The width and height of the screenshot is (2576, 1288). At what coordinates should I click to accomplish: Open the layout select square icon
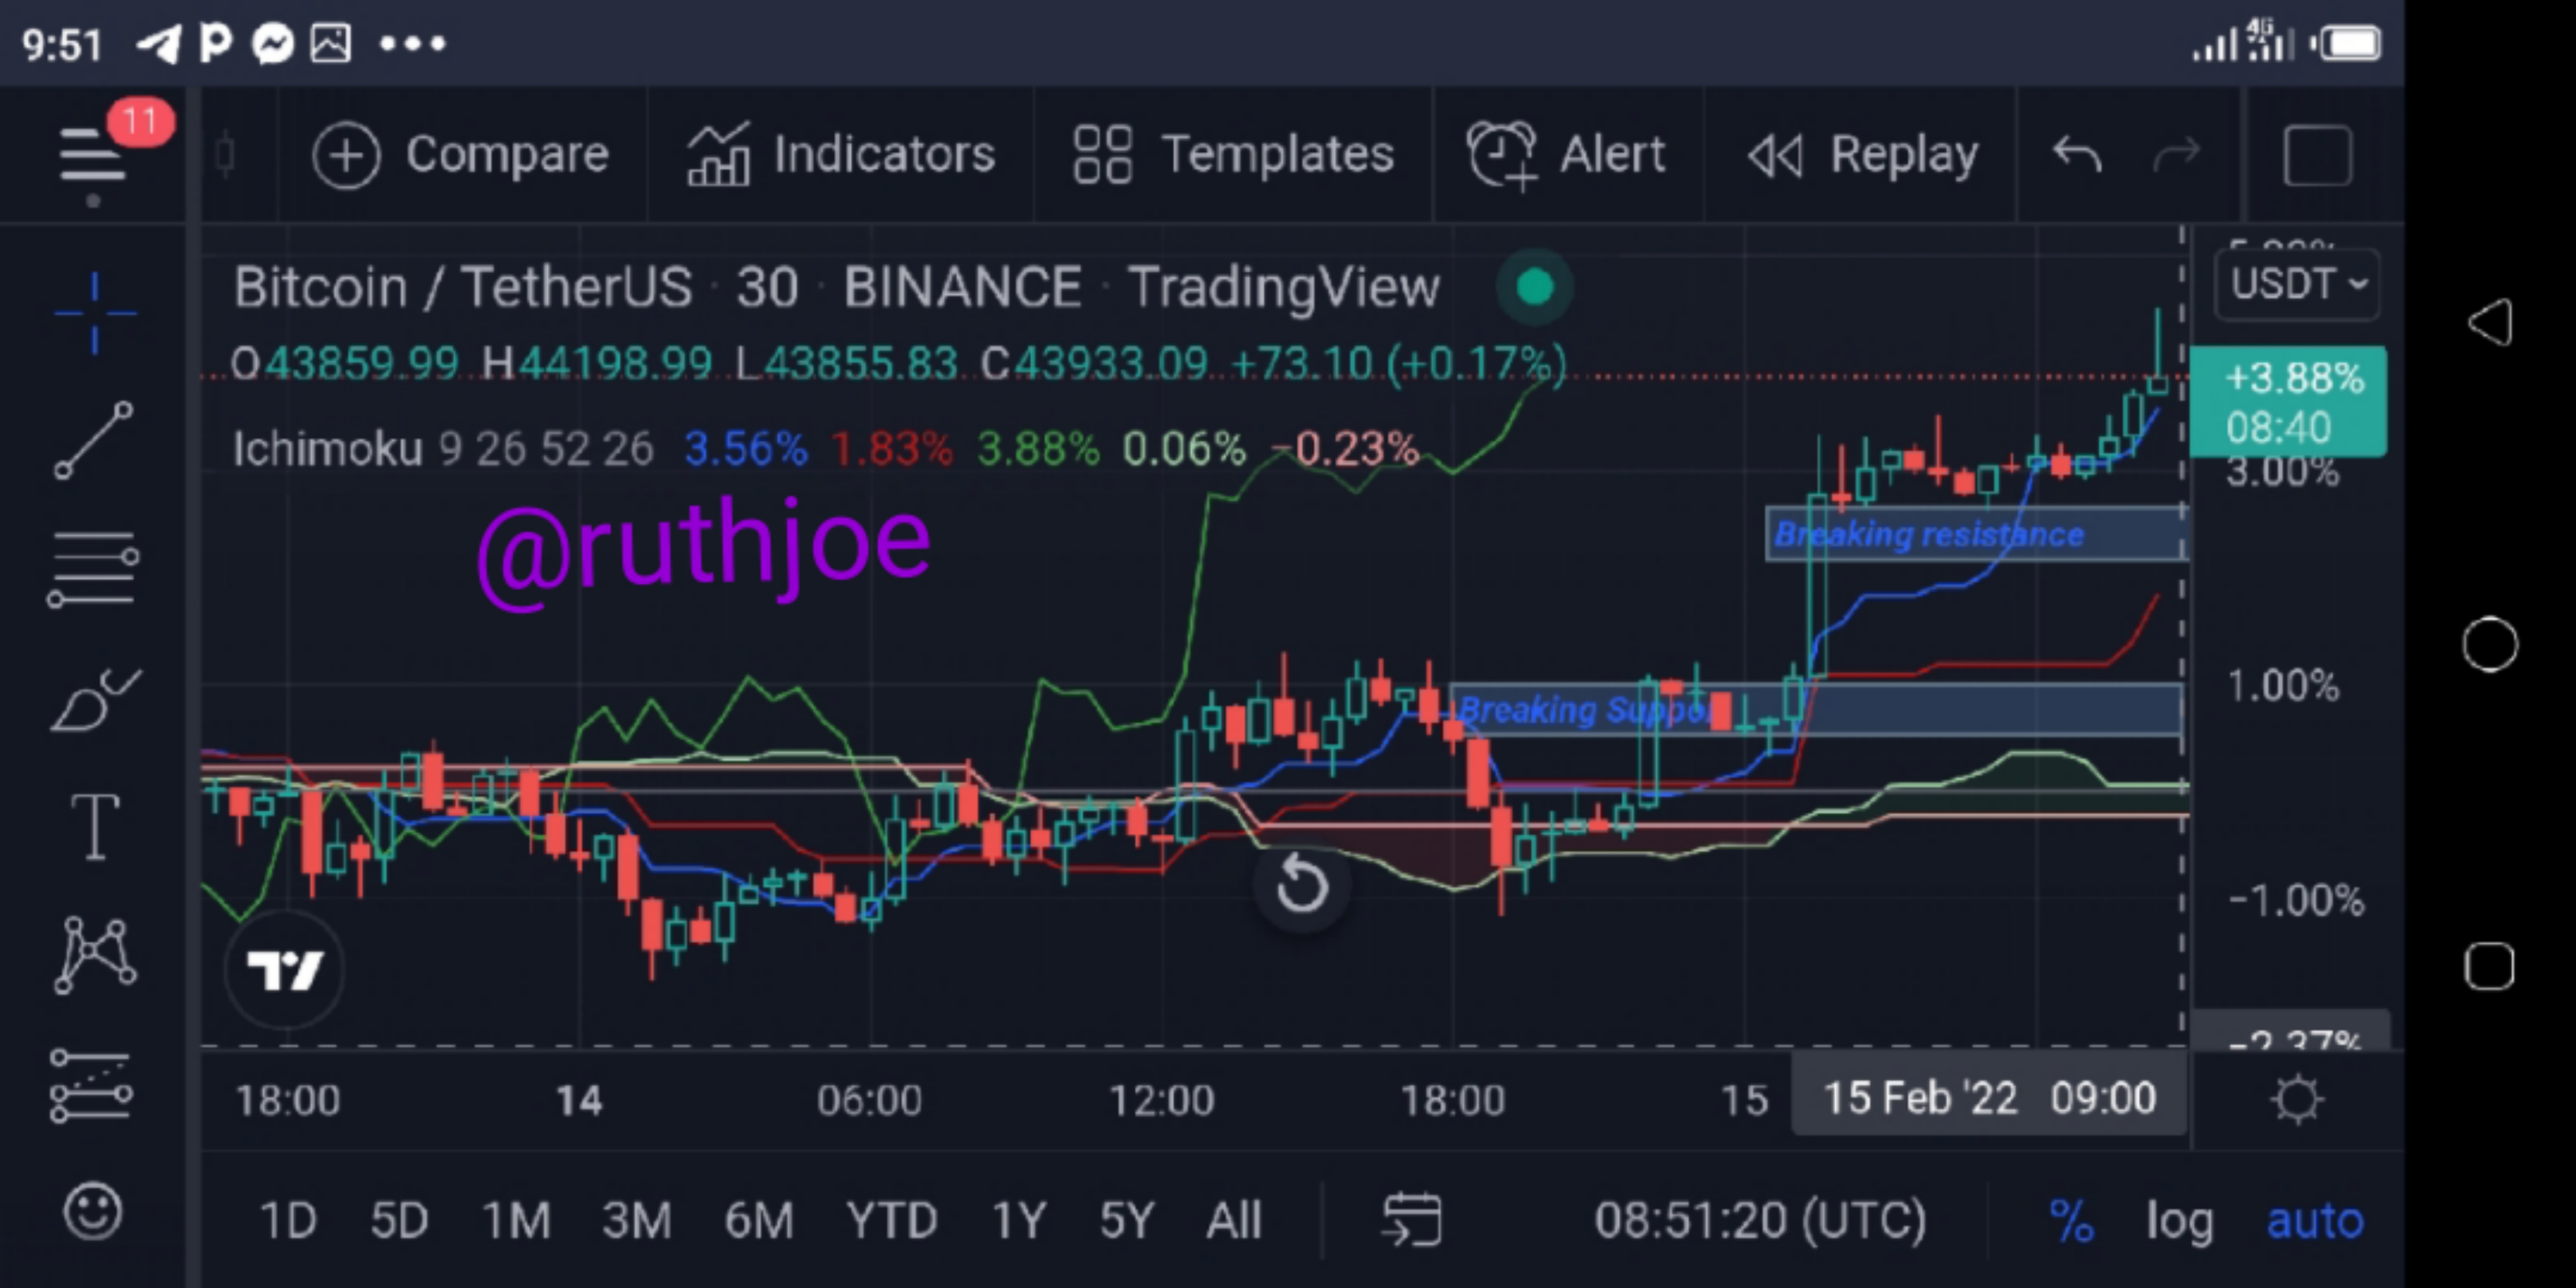click(2317, 155)
